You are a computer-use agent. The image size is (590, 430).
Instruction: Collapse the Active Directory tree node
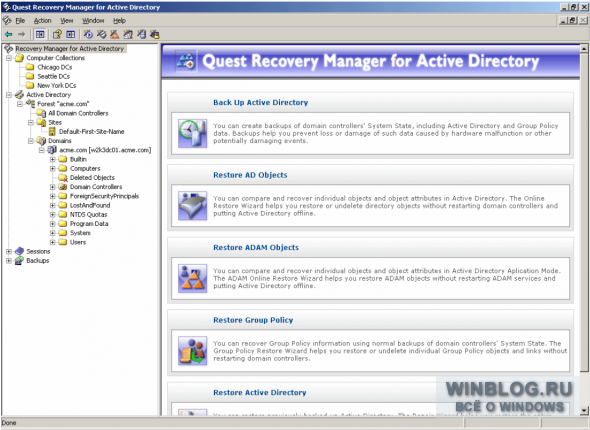(9, 95)
